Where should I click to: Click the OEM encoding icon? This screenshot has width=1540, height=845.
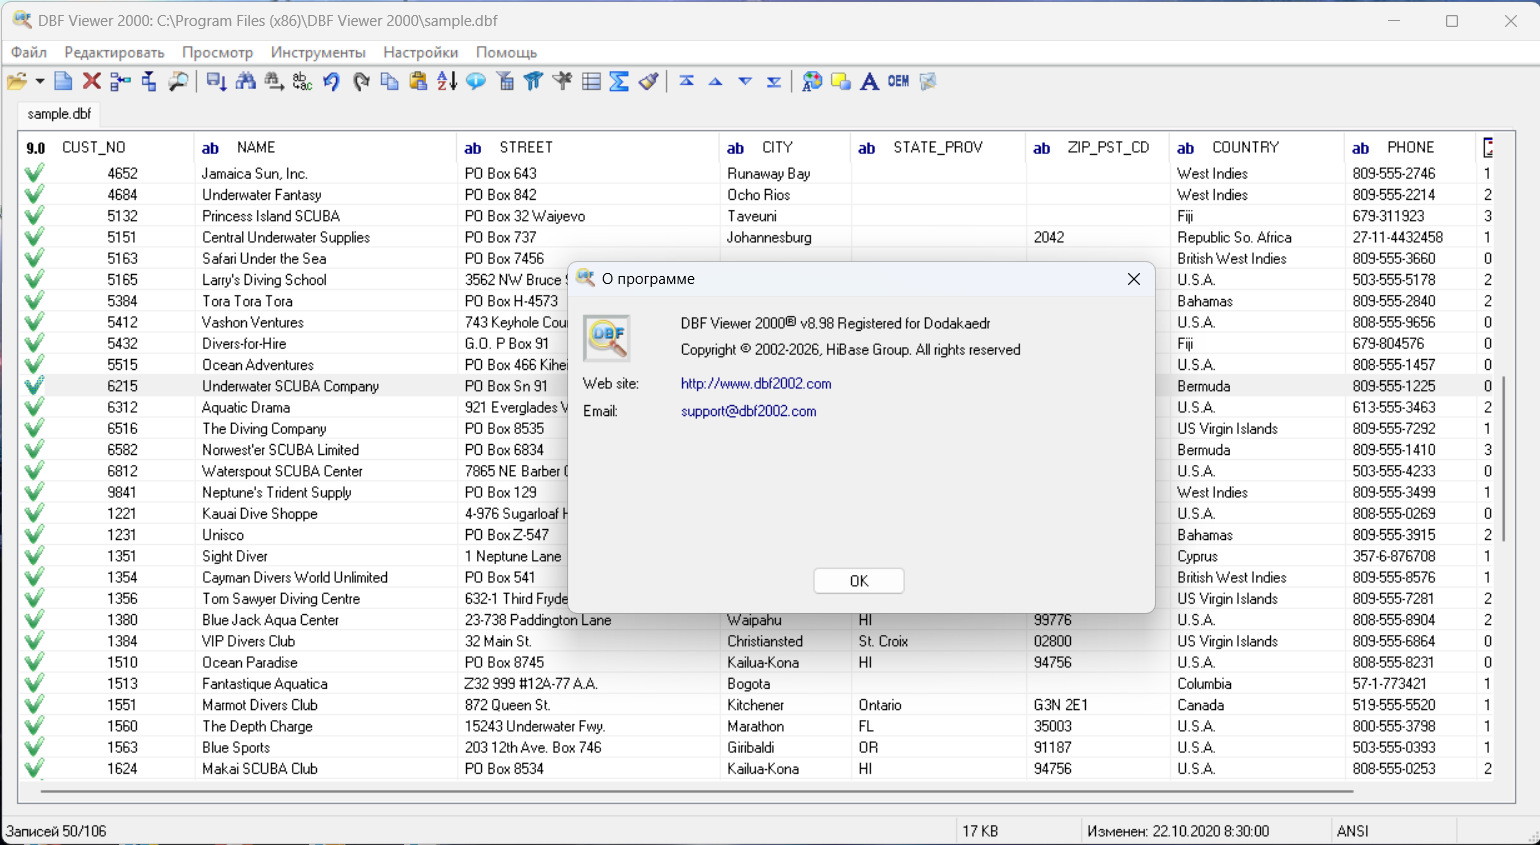point(898,82)
